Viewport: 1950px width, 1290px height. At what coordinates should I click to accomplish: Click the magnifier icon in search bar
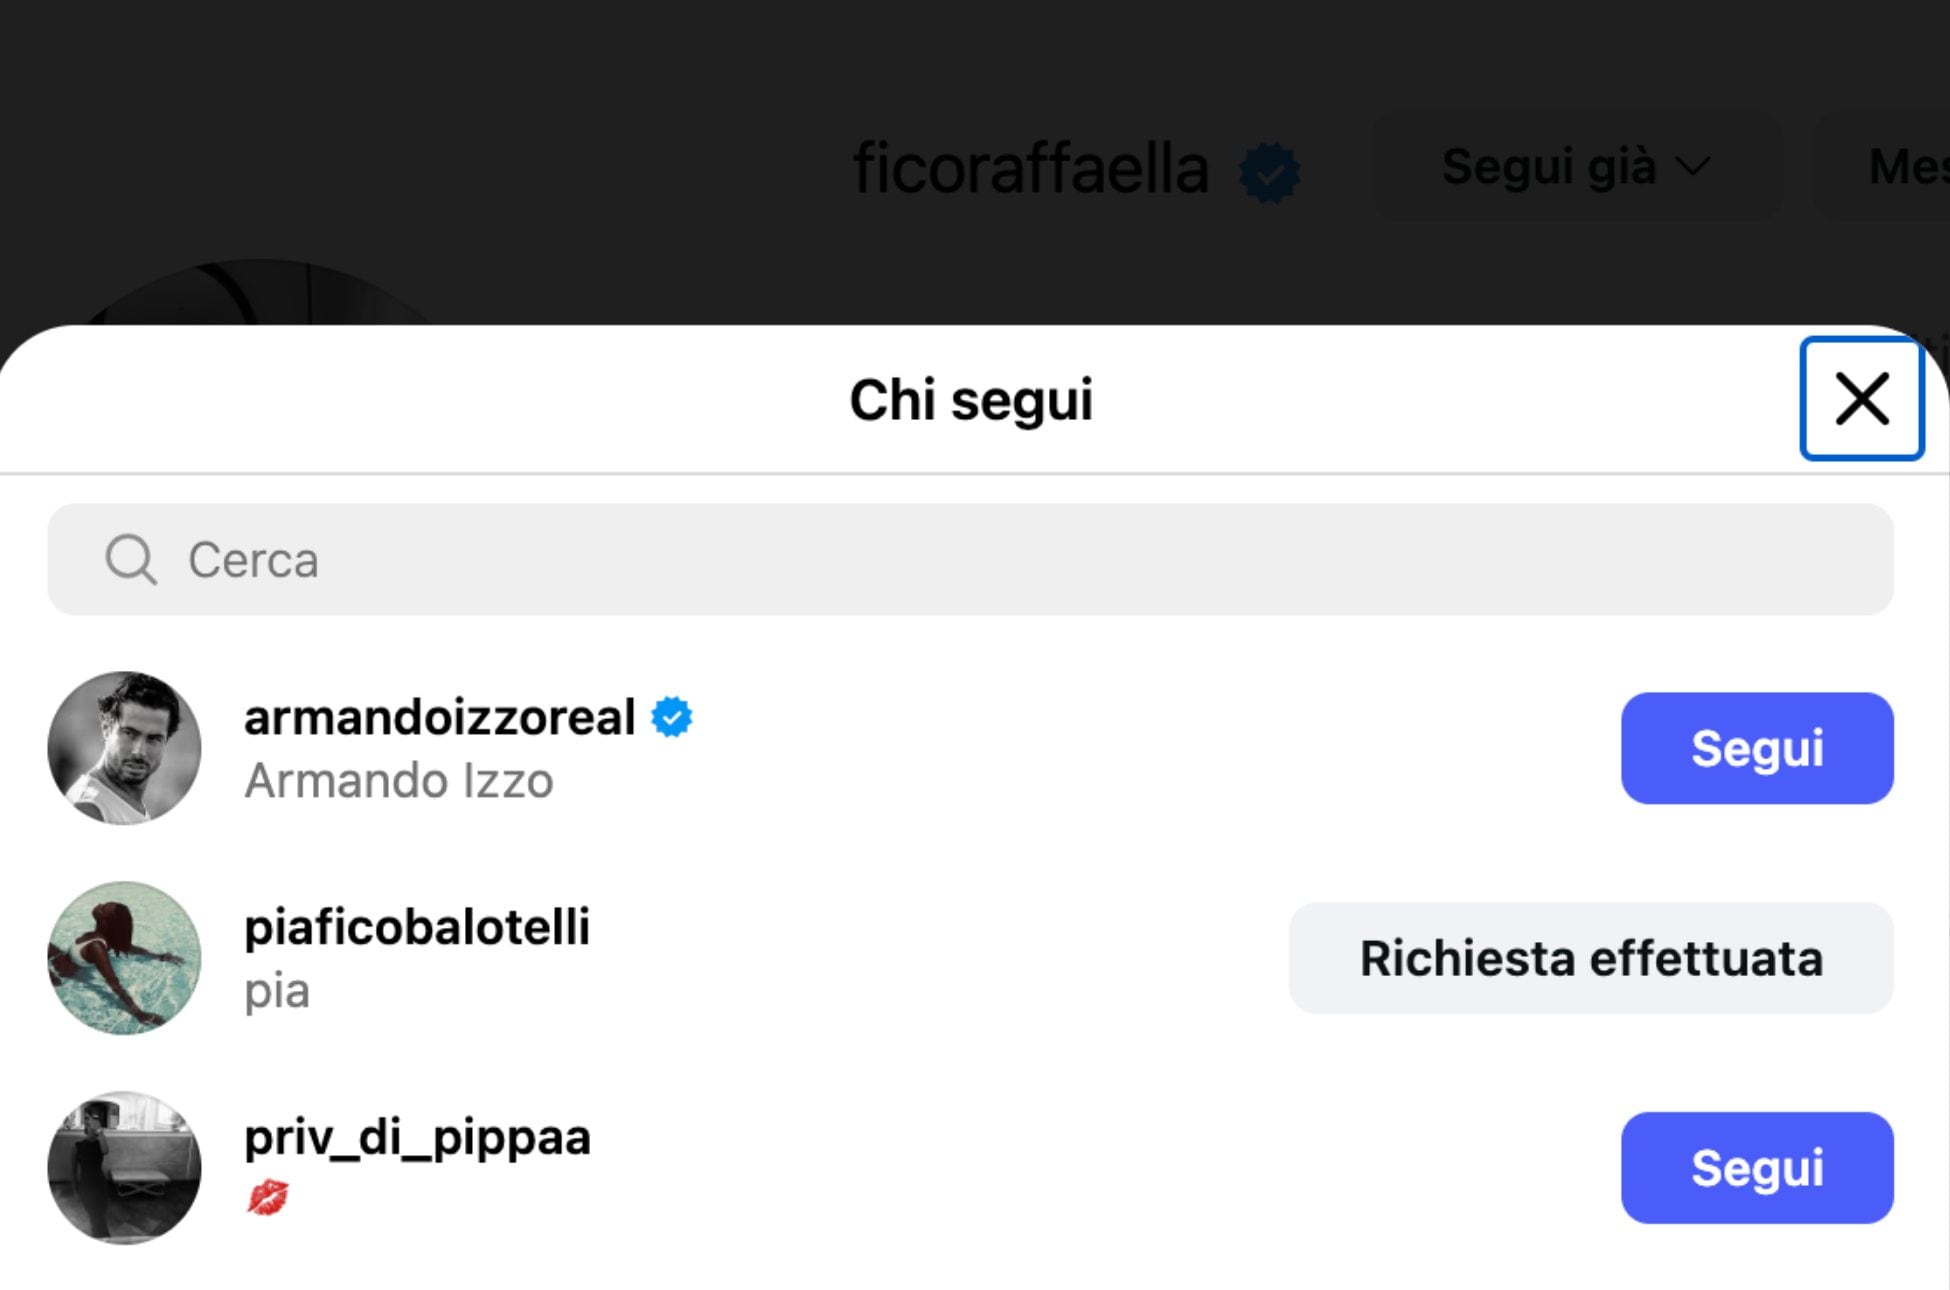coord(131,559)
